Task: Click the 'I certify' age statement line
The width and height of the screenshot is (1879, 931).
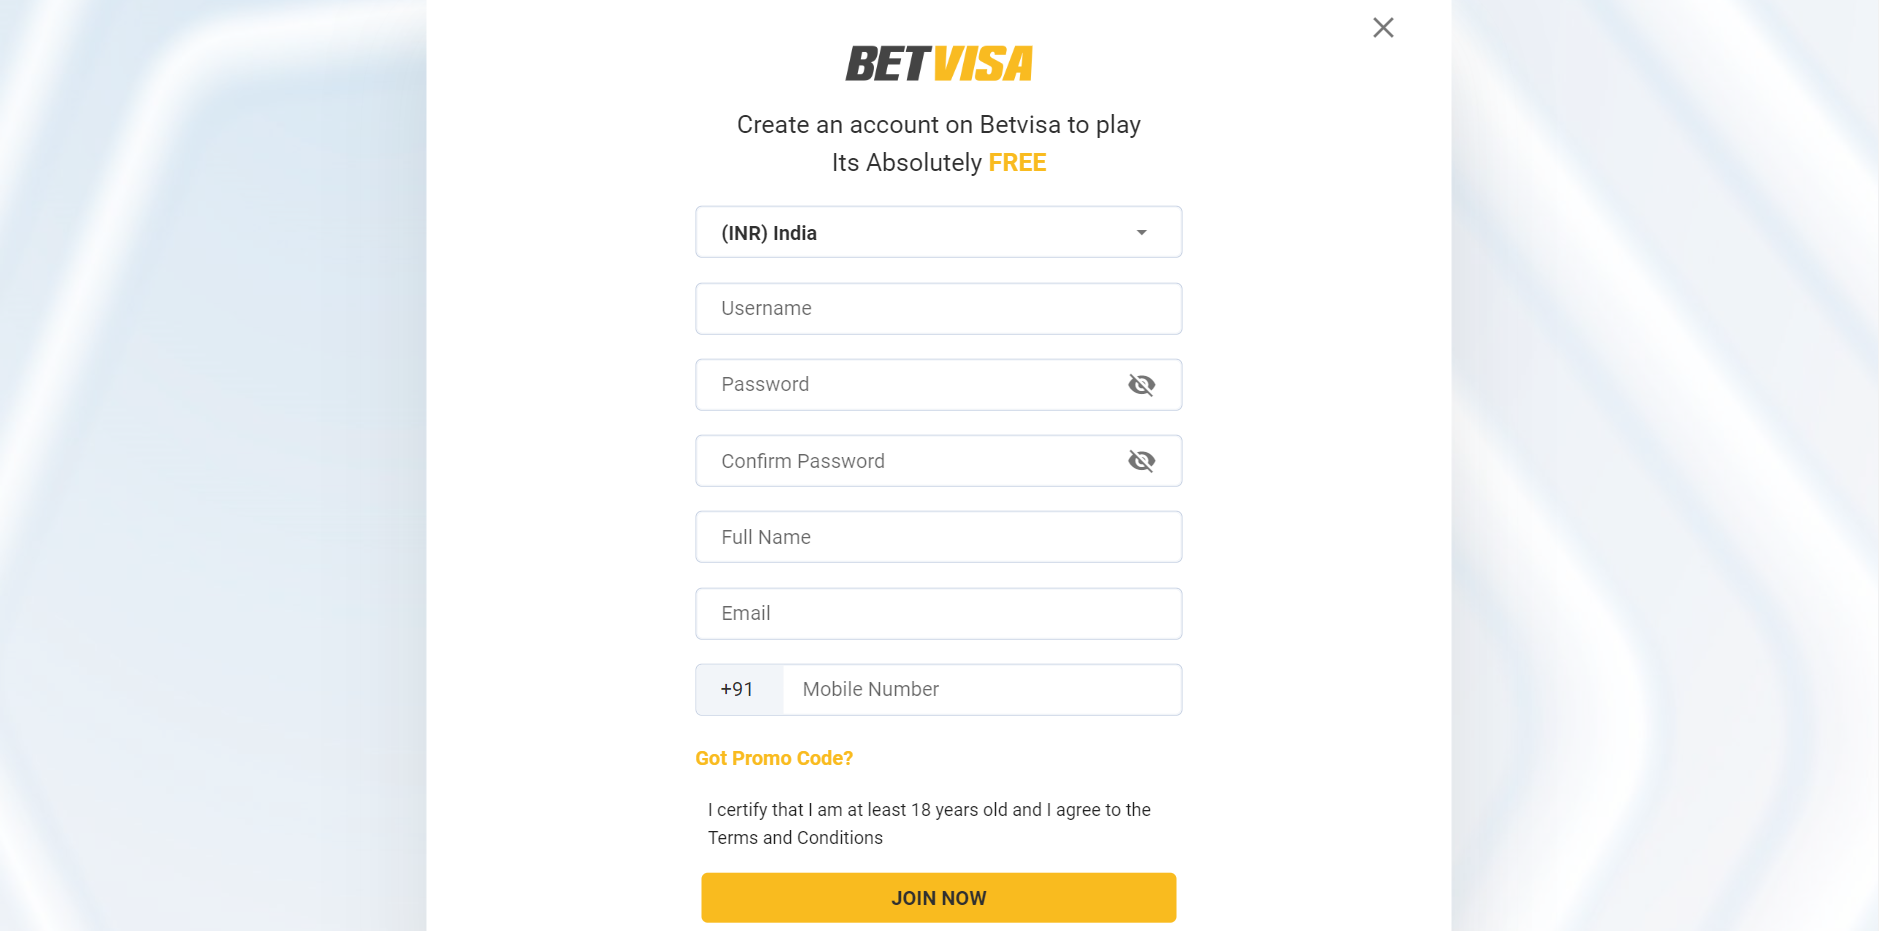Action: [929, 810]
